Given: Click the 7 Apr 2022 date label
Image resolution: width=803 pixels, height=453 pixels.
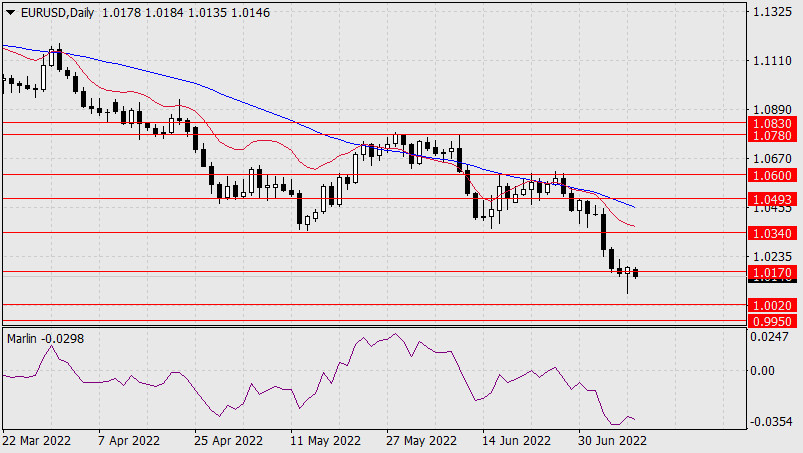Looking at the screenshot, I should (x=129, y=441).
